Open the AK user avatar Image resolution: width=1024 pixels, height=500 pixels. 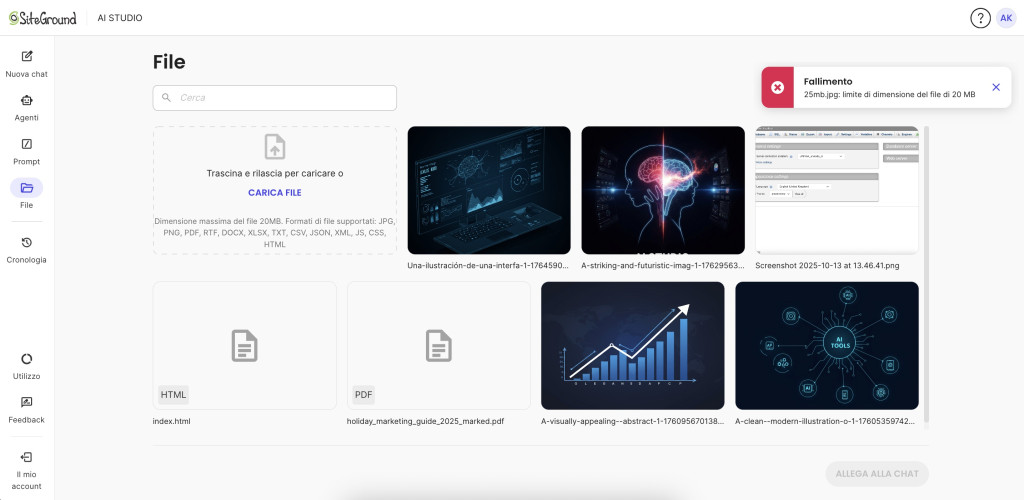(x=1006, y=18)
